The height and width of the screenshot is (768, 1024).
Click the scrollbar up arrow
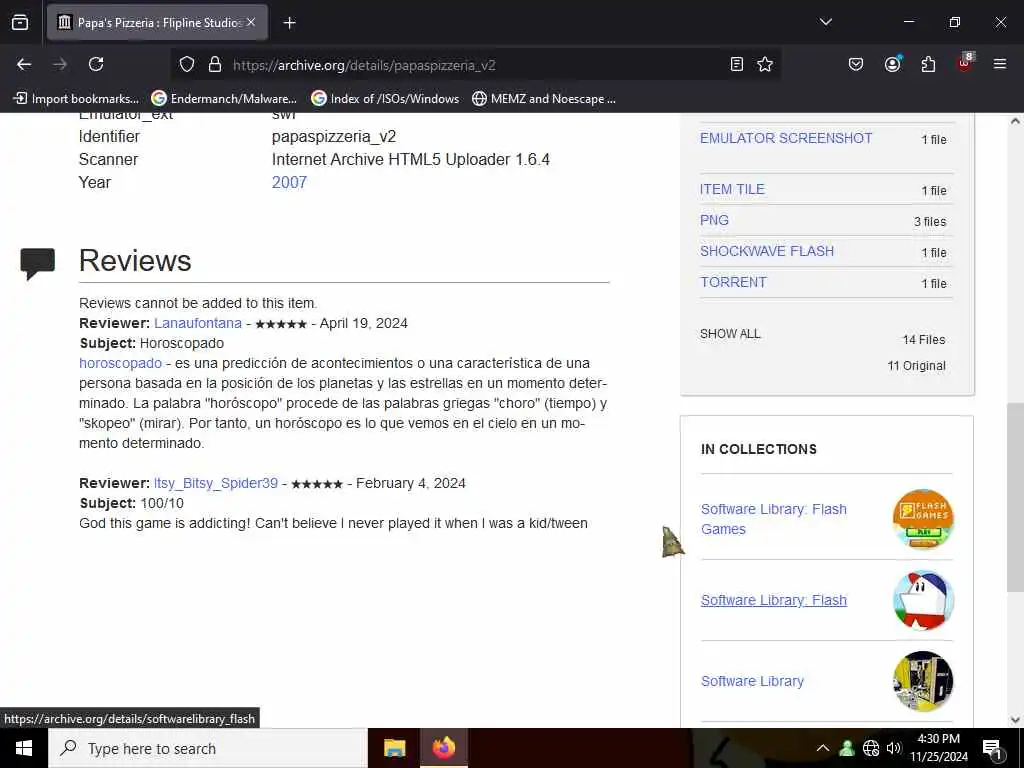point(1015,121)
